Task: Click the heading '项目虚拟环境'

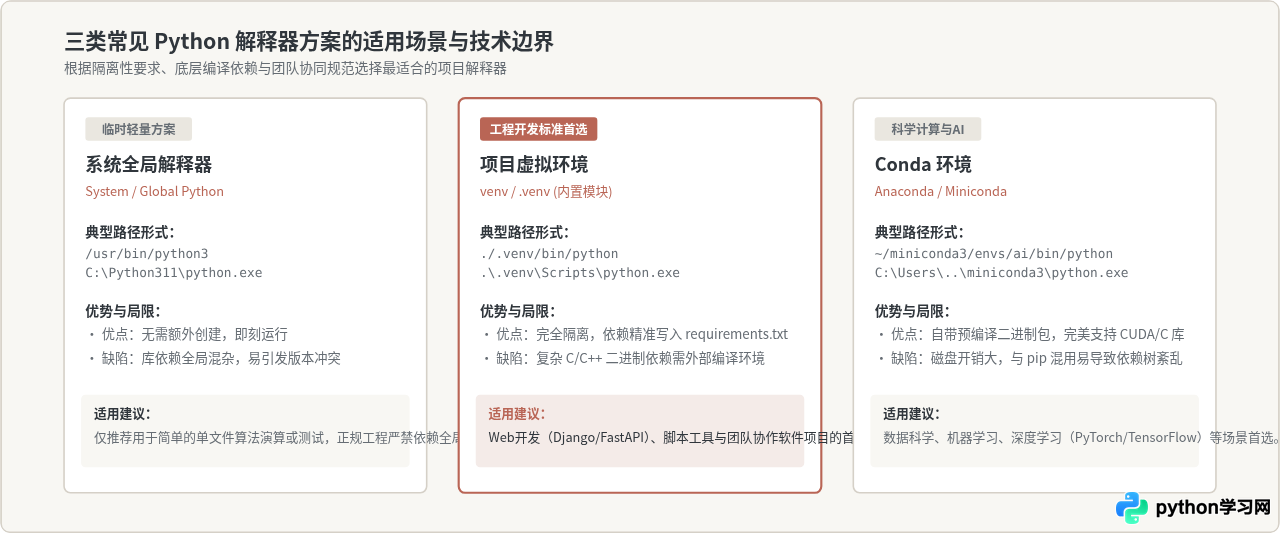Action: pos(534,165)
